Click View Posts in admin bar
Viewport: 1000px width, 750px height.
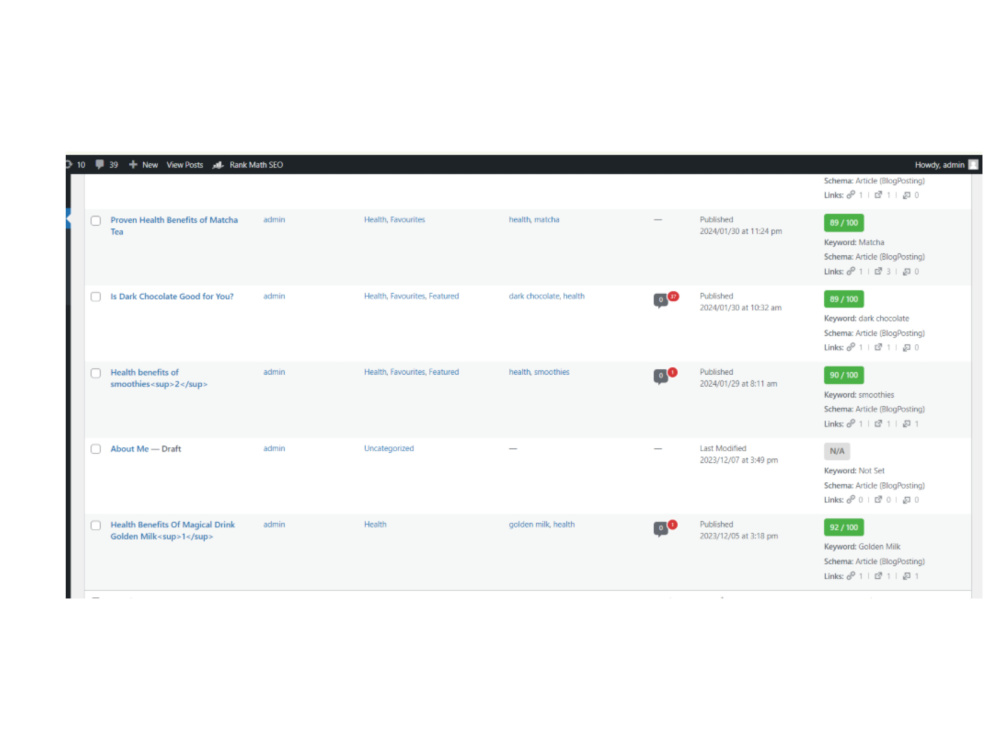(185, 165)
